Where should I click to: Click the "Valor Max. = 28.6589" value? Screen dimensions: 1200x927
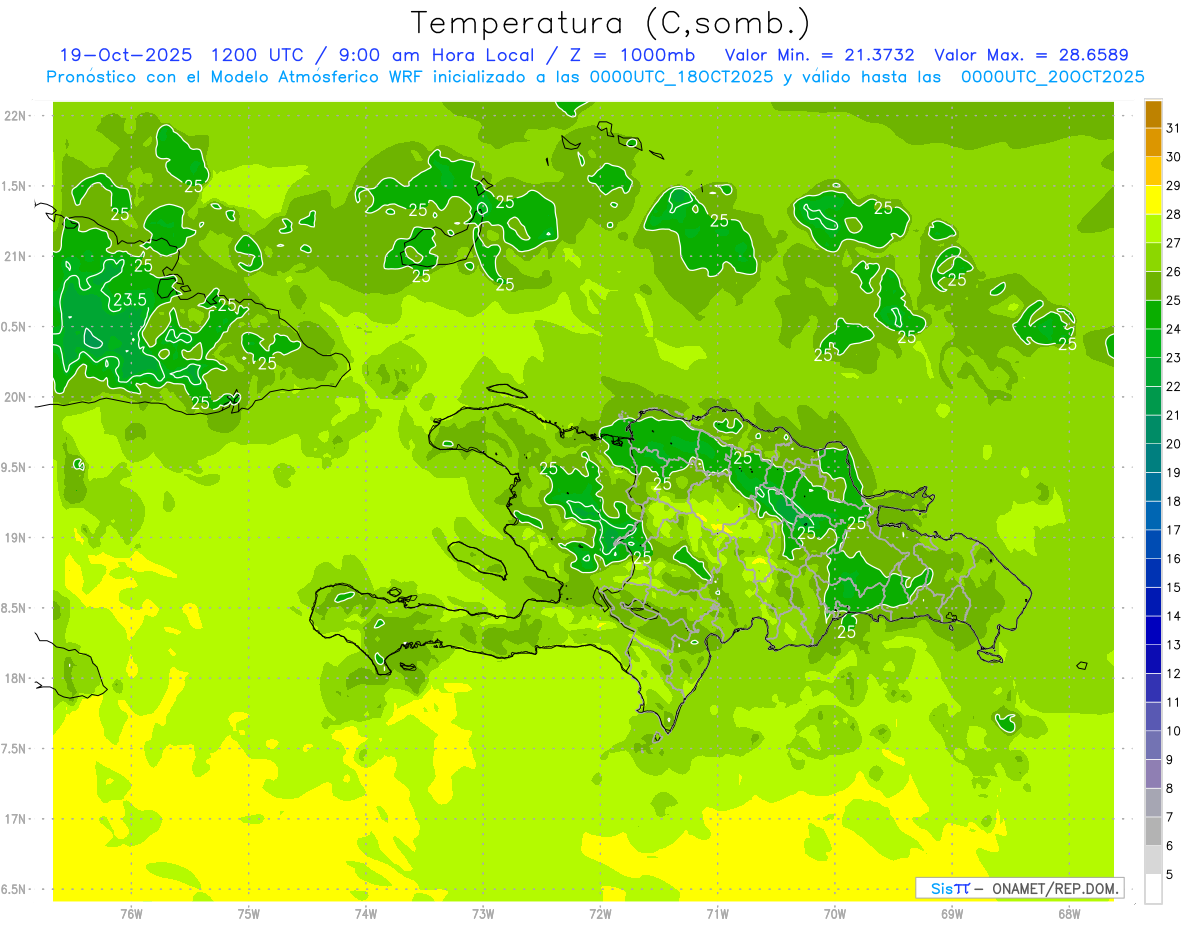[x=1031, y=55]
